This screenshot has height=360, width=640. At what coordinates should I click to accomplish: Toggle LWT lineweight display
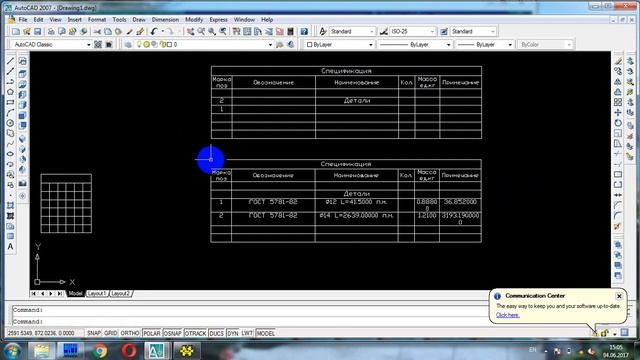247,333
